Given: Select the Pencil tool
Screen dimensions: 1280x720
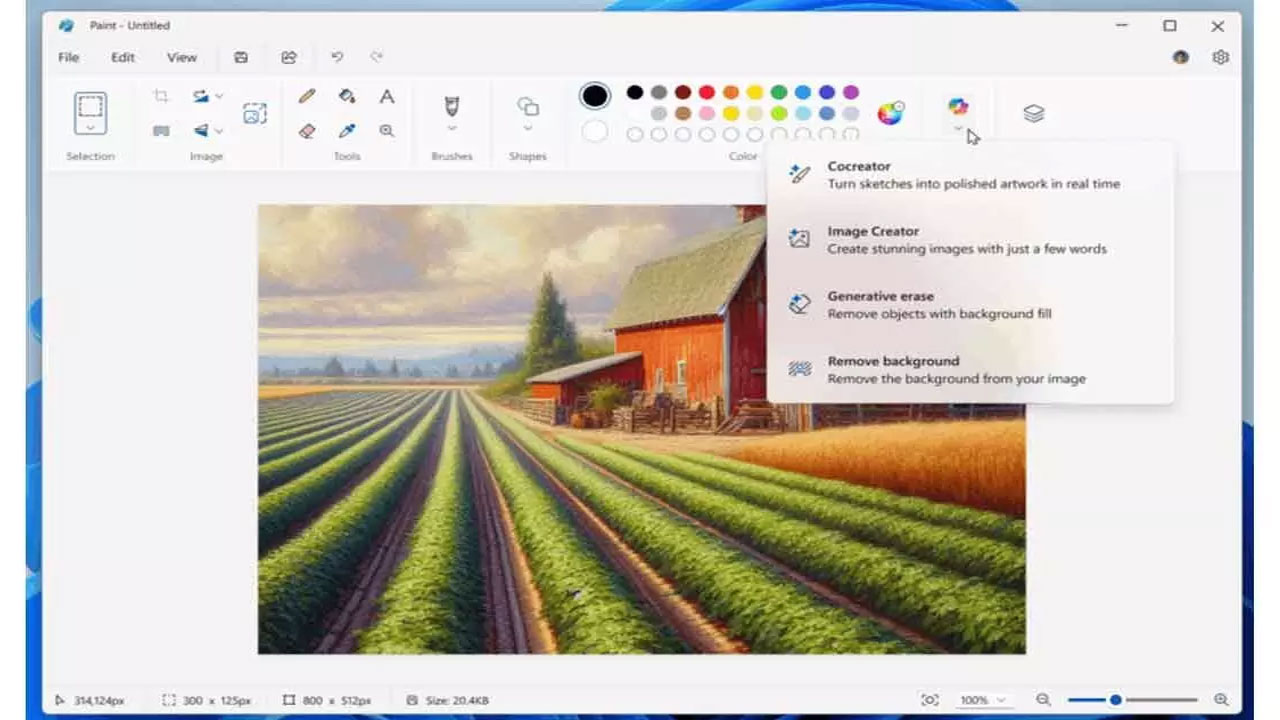Looking at the screenshot, I should [x=305, y=96].
